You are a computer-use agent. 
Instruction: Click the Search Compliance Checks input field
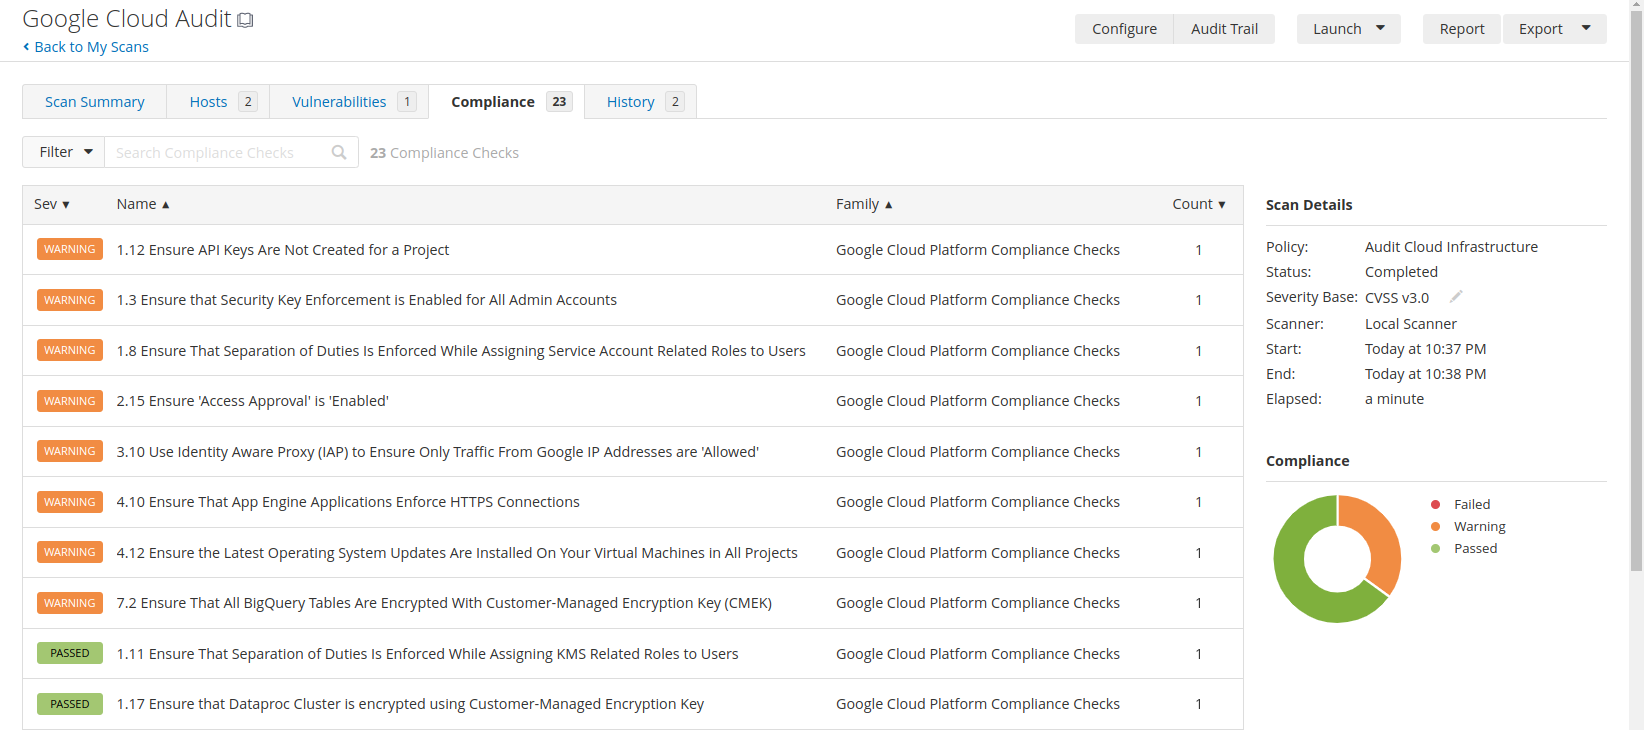pyautogui.click(x=218, y=152)
